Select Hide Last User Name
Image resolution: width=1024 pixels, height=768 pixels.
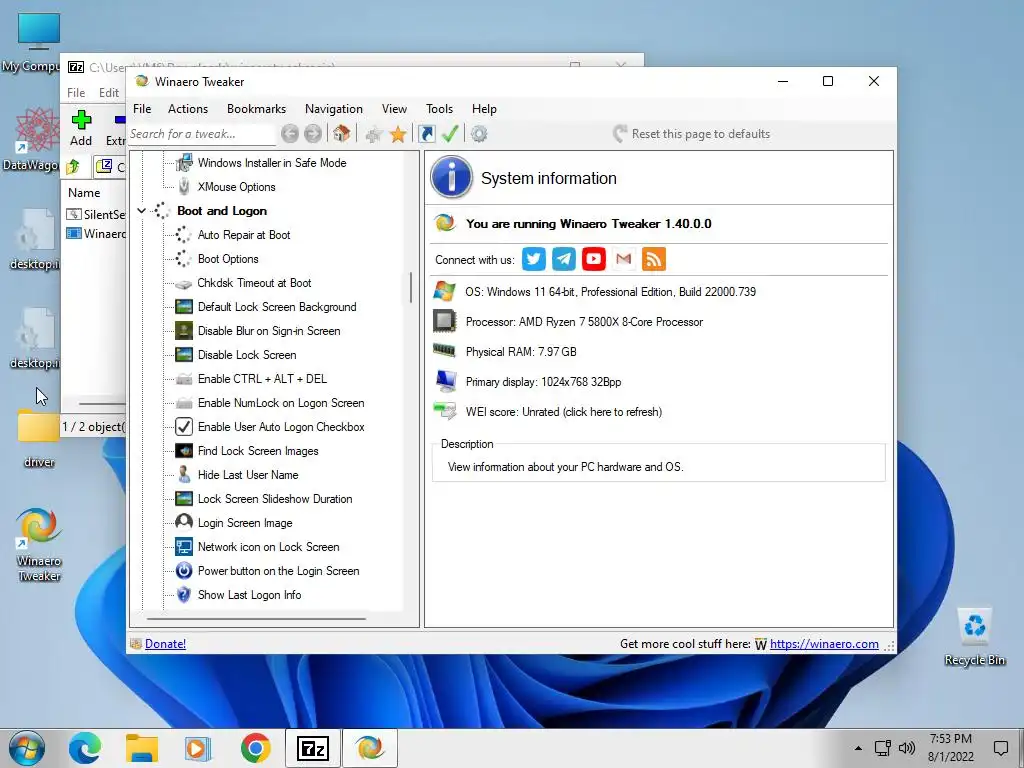(248, 475)
